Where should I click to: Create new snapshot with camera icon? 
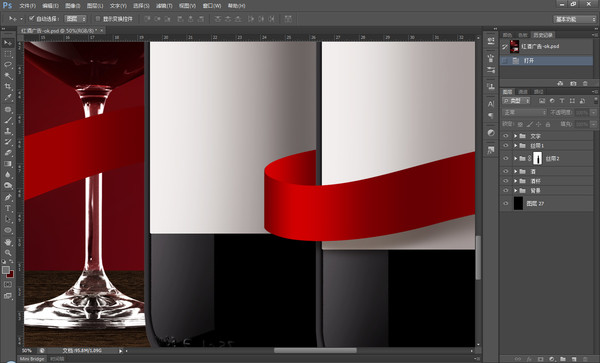[x=573, y=83]
